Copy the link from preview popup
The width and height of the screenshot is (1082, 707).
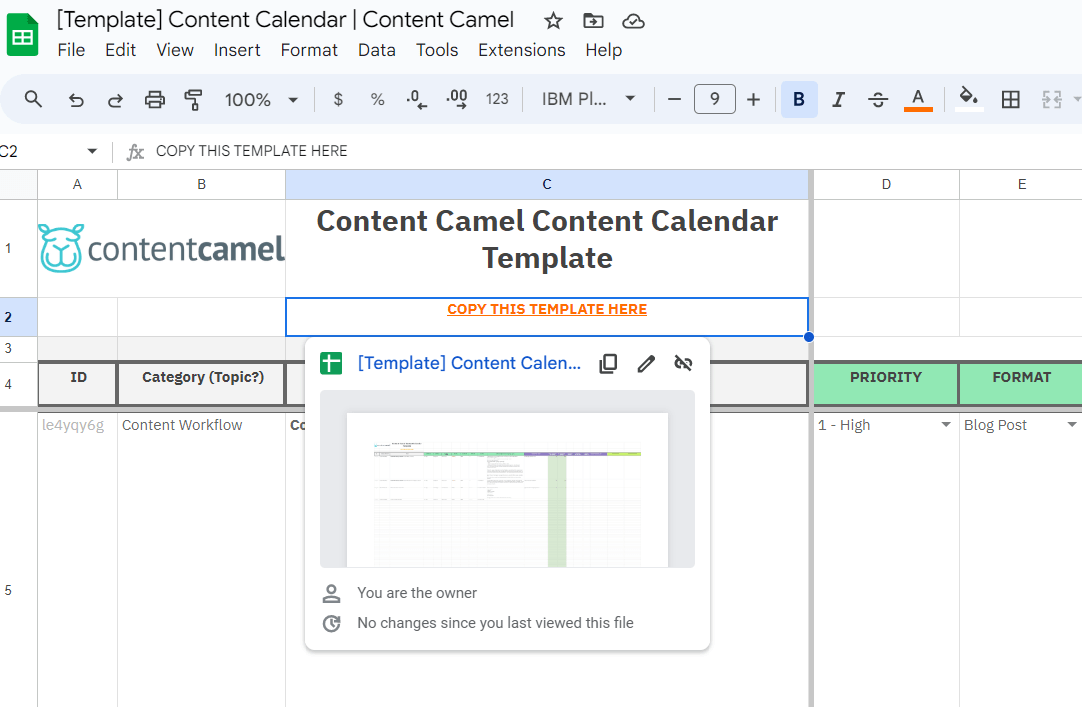tap(608, 364)
